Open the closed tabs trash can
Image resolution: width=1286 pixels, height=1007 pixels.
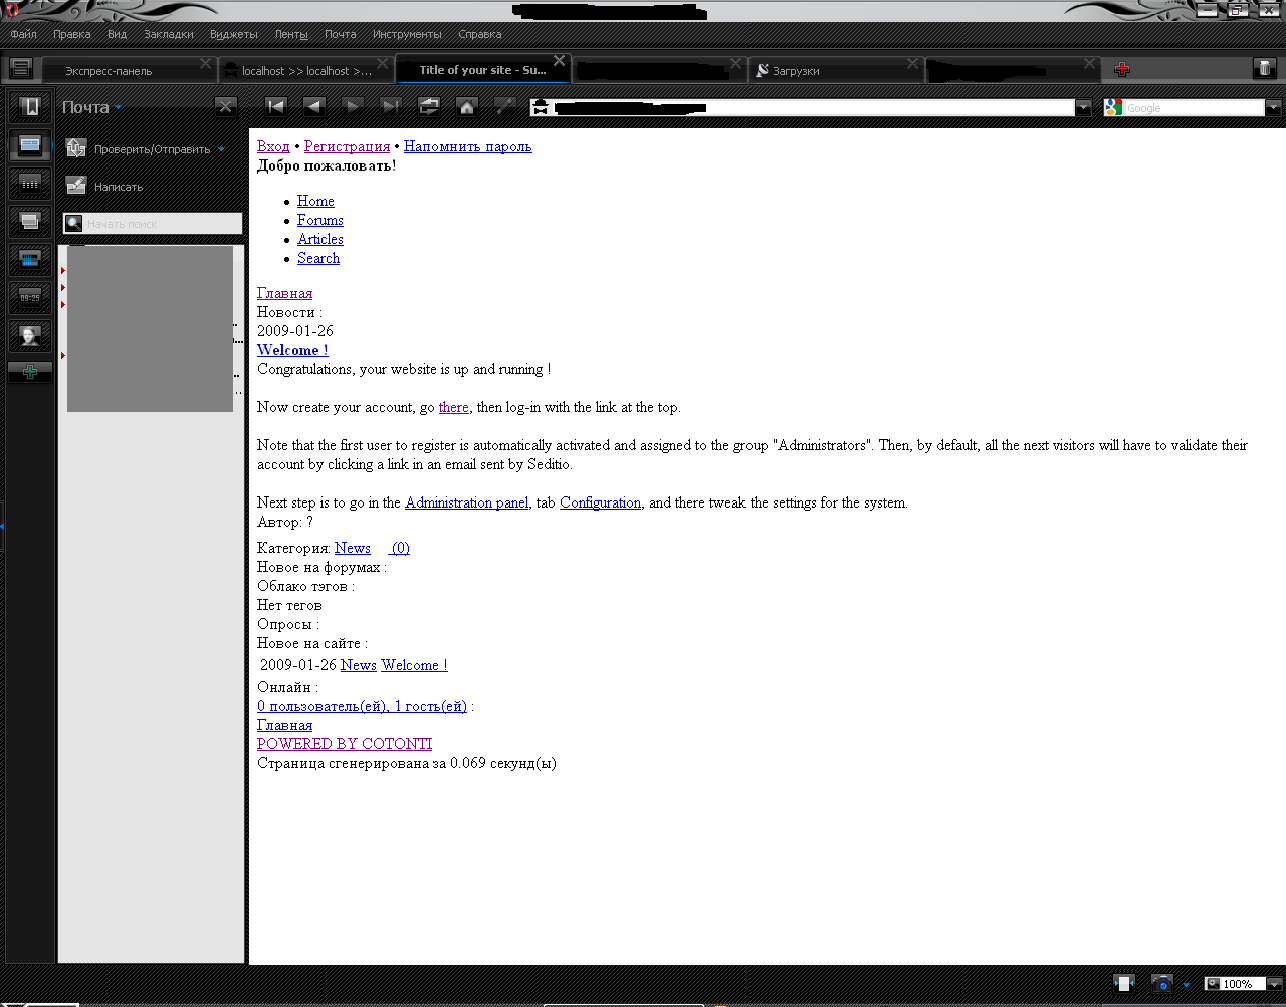pos(1264,68)
